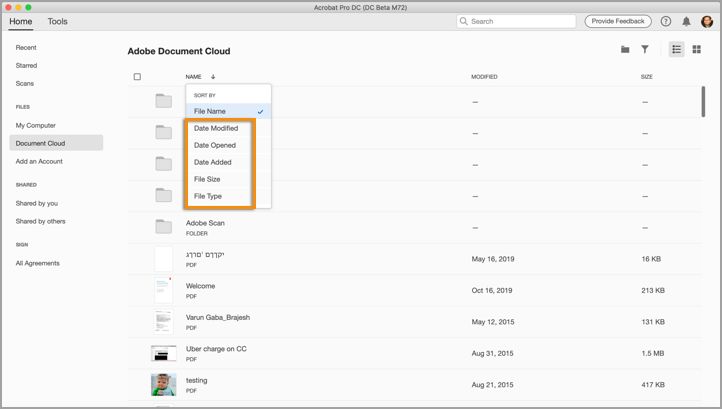Image resolution: width=722 pixels, height=409 pixels.
Task: Click the 16 KB PDF blank thumbnail
Action: (x=163, y=259)
